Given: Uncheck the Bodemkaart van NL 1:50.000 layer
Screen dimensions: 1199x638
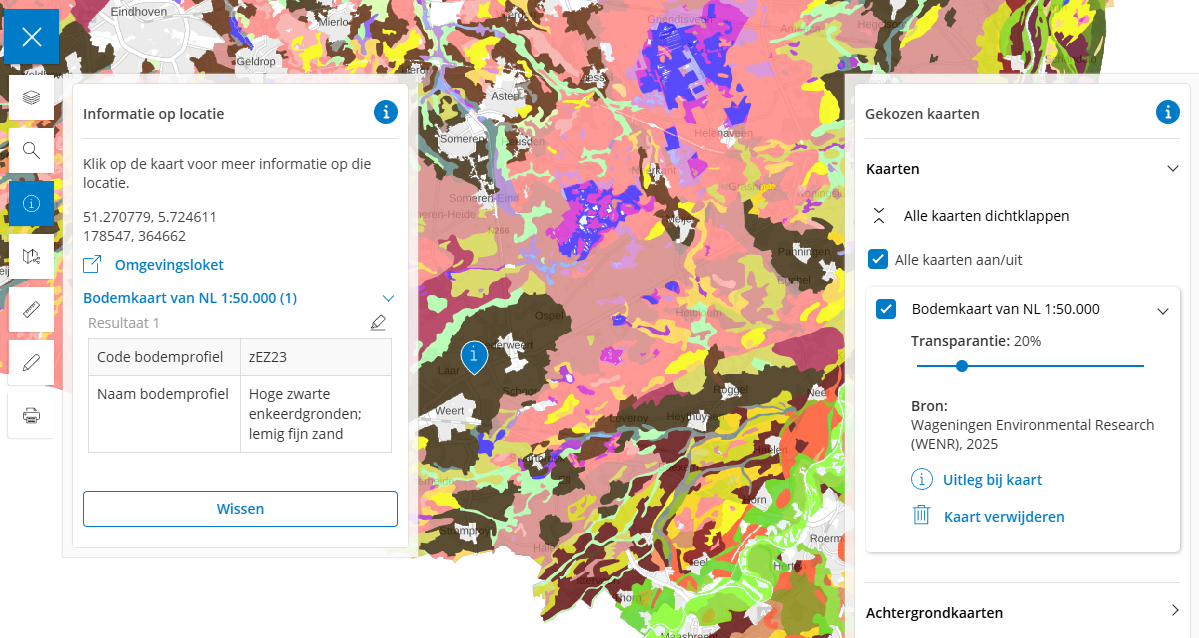Looking at the screenshot, I should pyautogui.click(x=886, y=309).
